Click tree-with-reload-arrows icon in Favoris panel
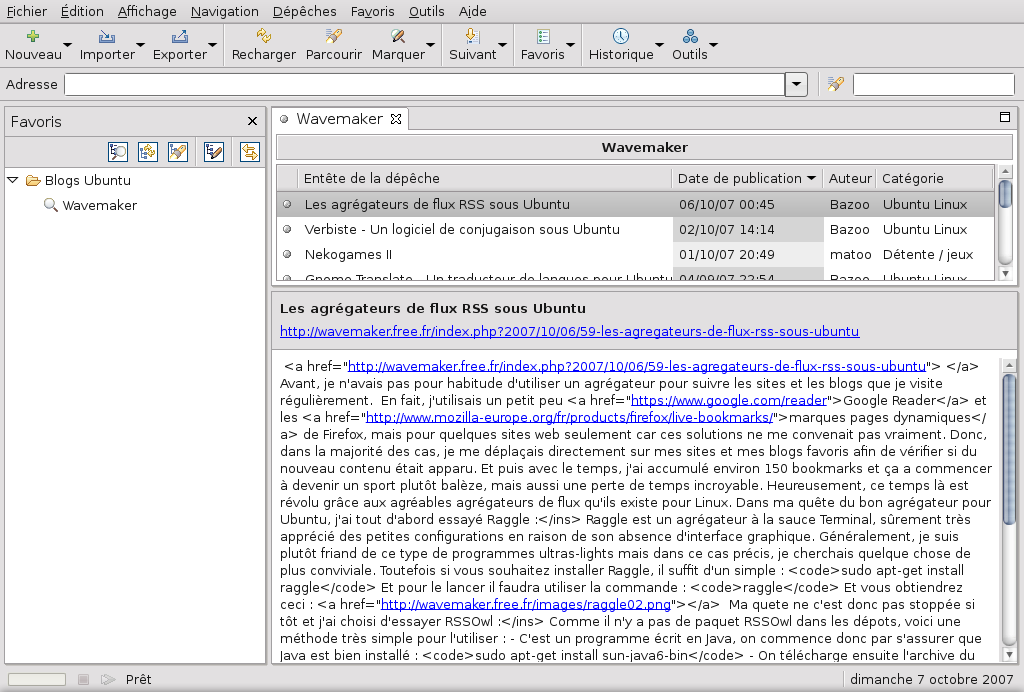The width and height of the screenshot is (1024, 692). tap(148, 151)
